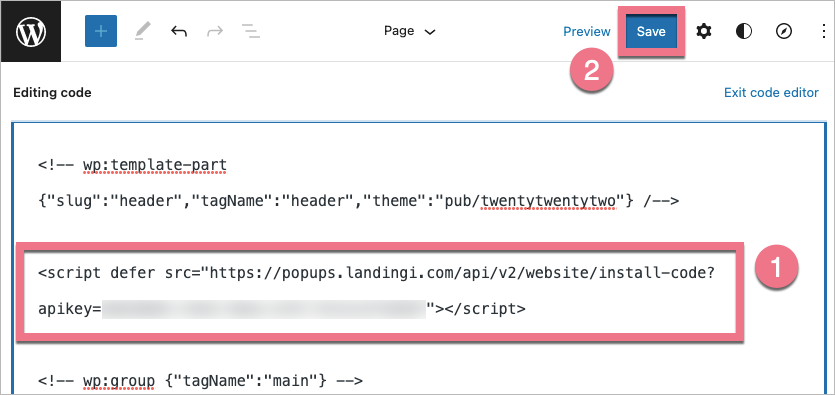Click the wp:template-part comment line
The width and height of the screenshot is (835, 395).
coord(133,165)
